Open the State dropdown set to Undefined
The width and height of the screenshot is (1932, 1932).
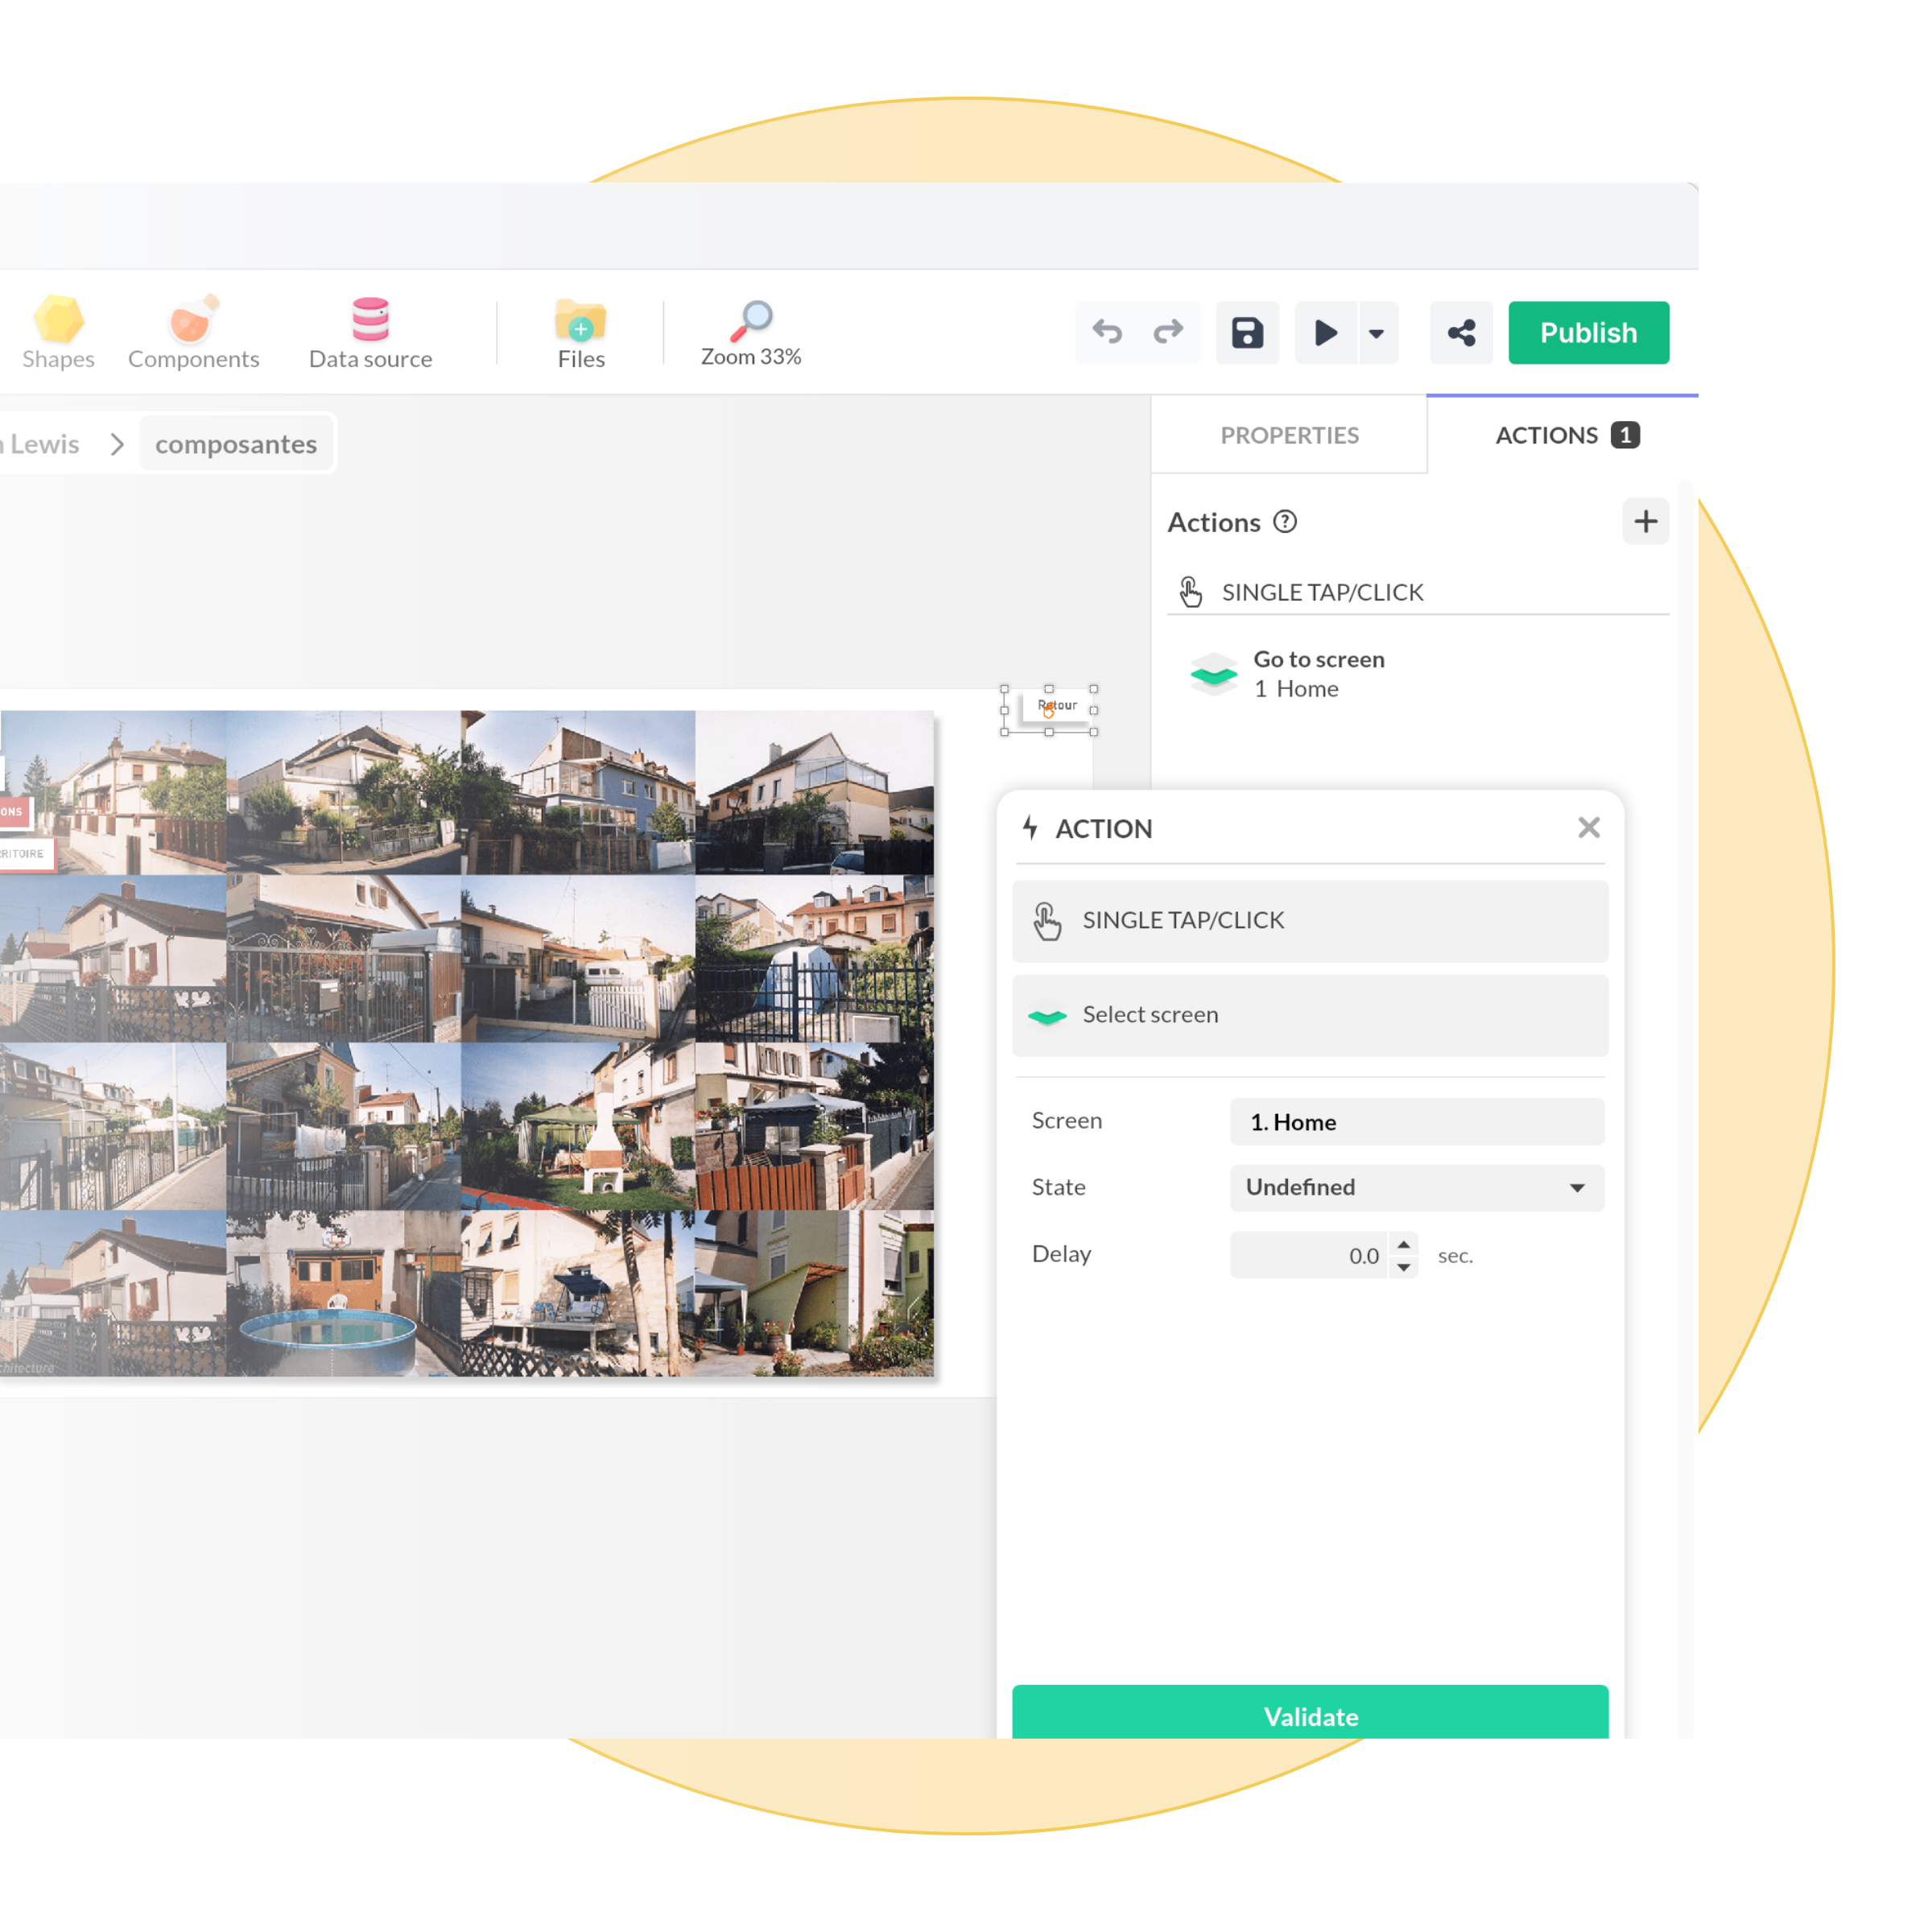[x=1416, y=1187]
